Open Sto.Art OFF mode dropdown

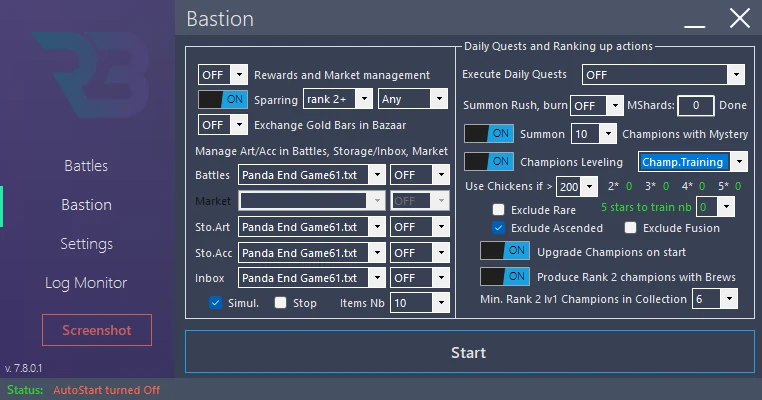tap(420, 227)
